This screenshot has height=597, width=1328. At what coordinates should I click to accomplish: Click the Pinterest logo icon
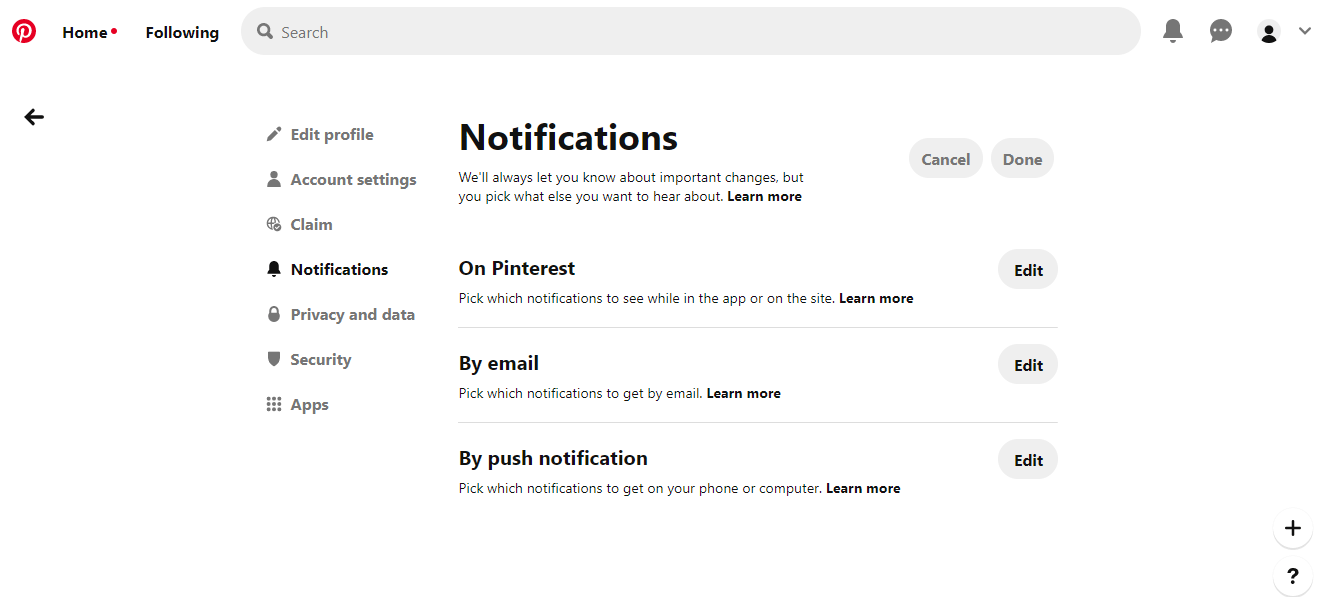tap(24, 32)
